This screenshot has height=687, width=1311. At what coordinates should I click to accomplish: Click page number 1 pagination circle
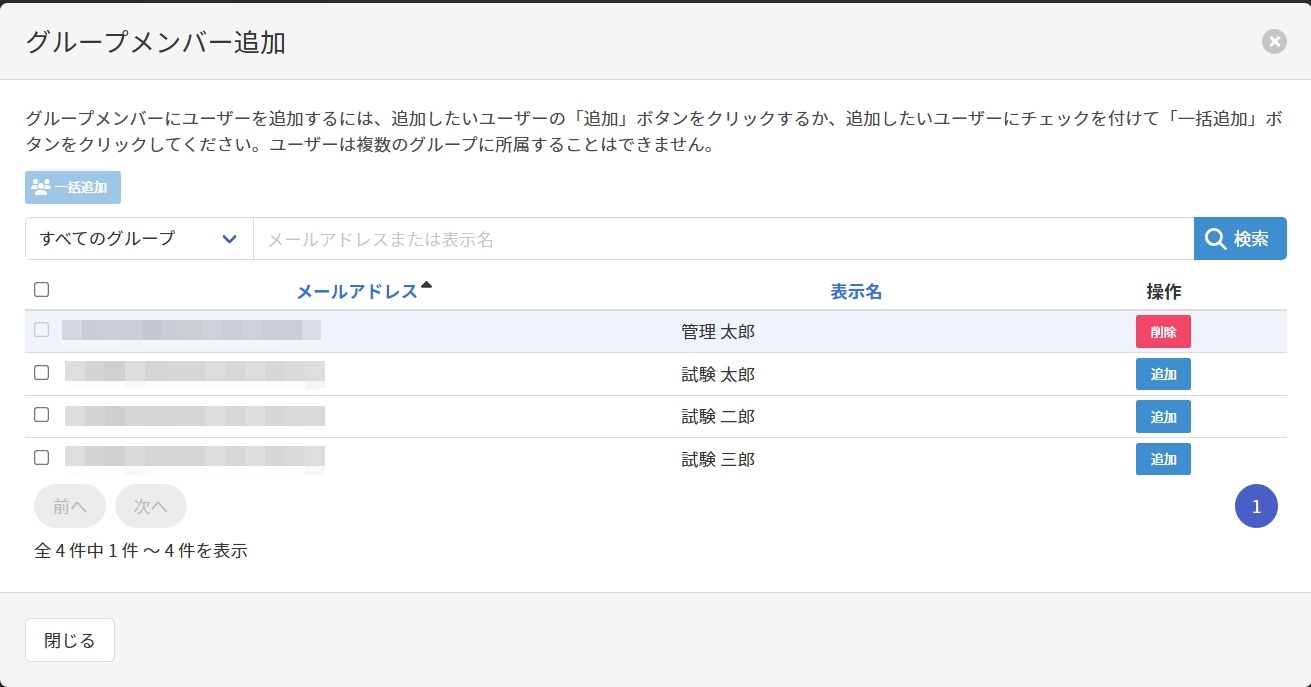[x=1256, y=506]
